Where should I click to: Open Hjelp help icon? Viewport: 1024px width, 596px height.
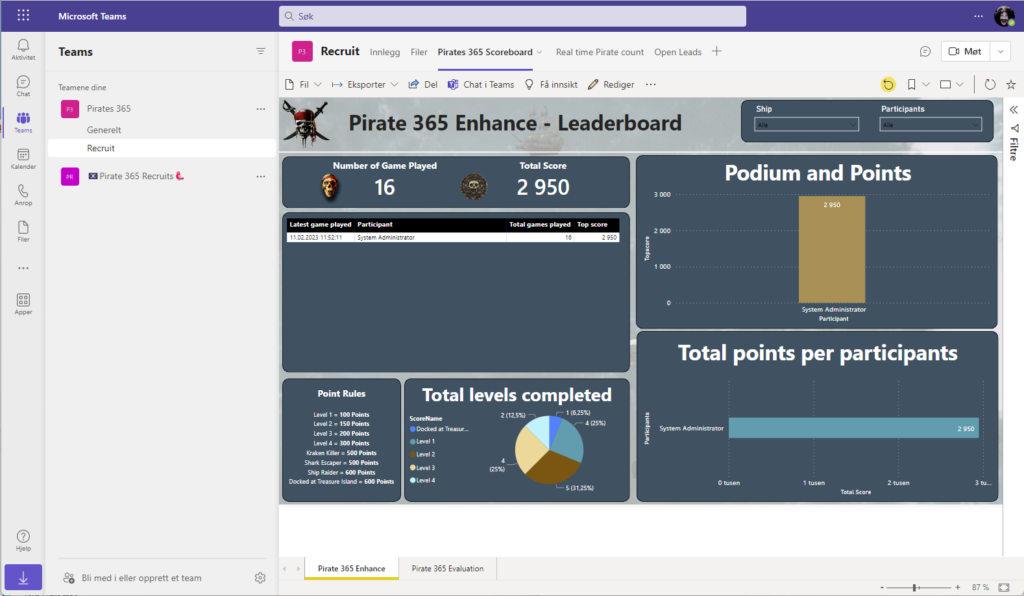click(23, 541)
